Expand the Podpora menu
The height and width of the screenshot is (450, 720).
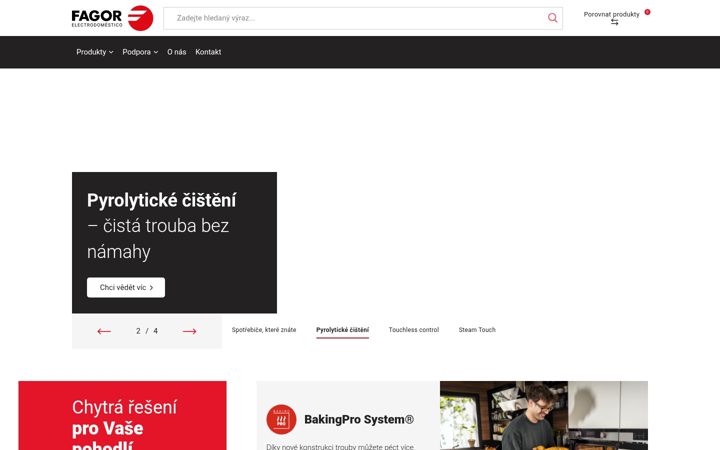pyautogui.click(x=140, y=52)
